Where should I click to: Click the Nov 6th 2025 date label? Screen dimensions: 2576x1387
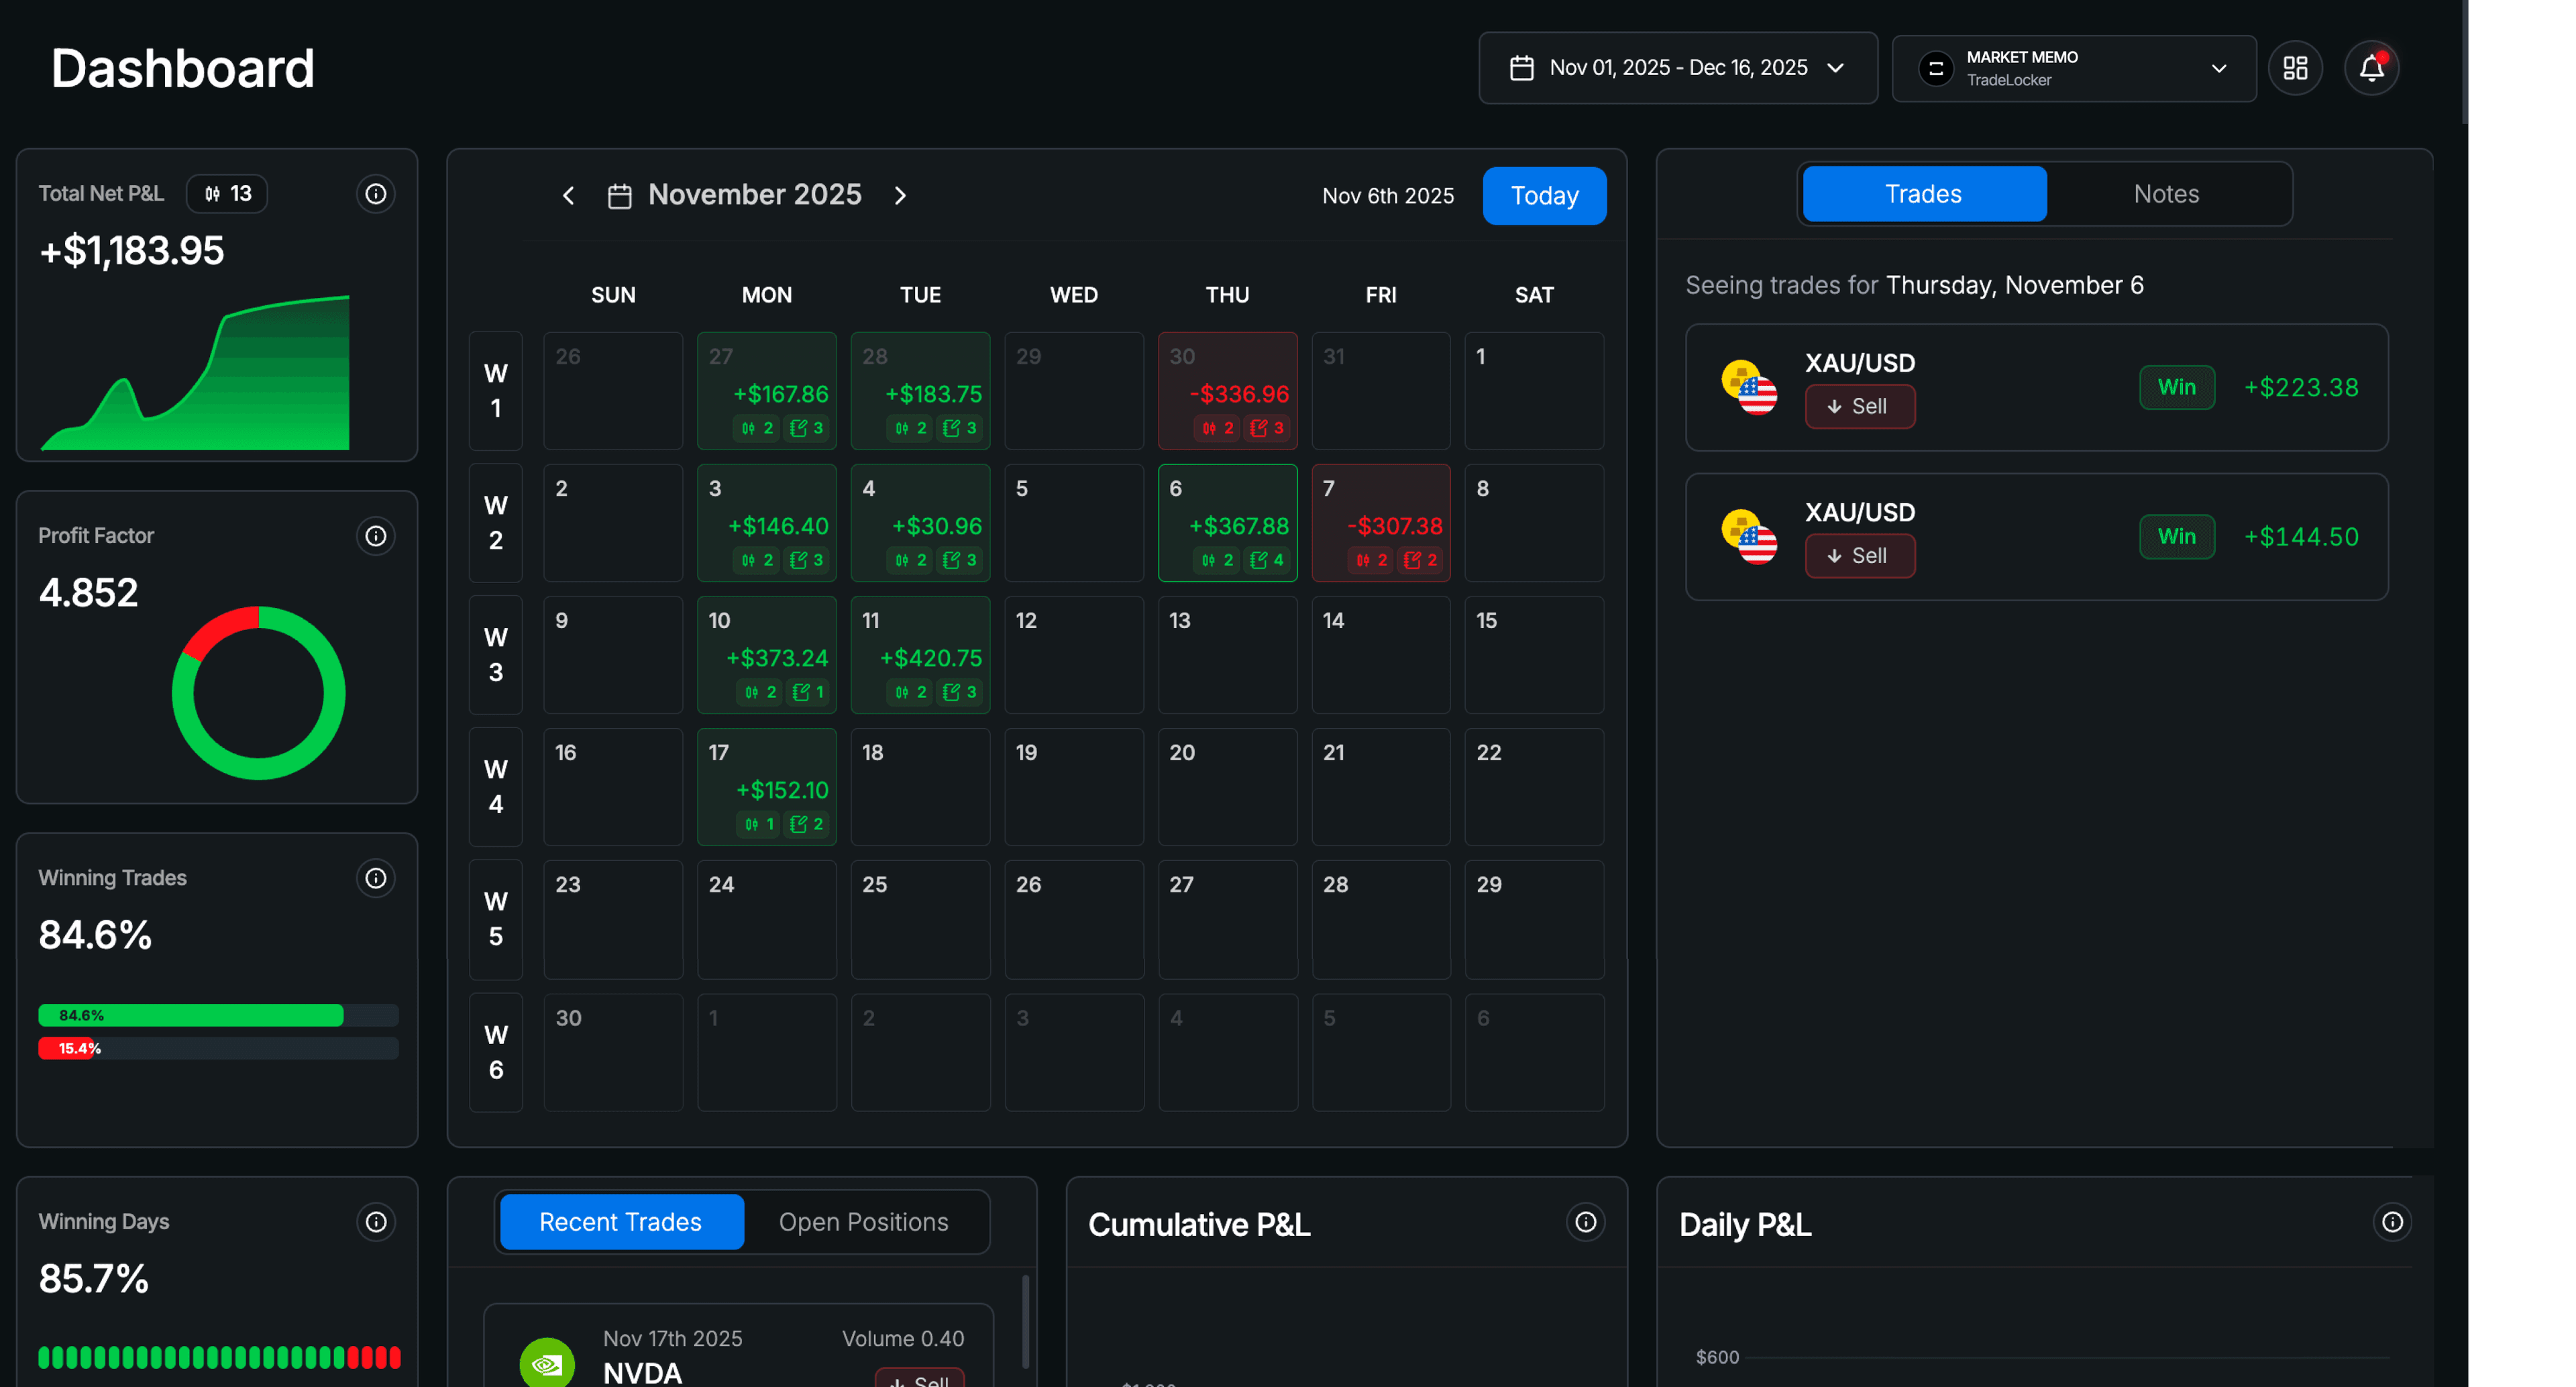[x=1387, y=196]
